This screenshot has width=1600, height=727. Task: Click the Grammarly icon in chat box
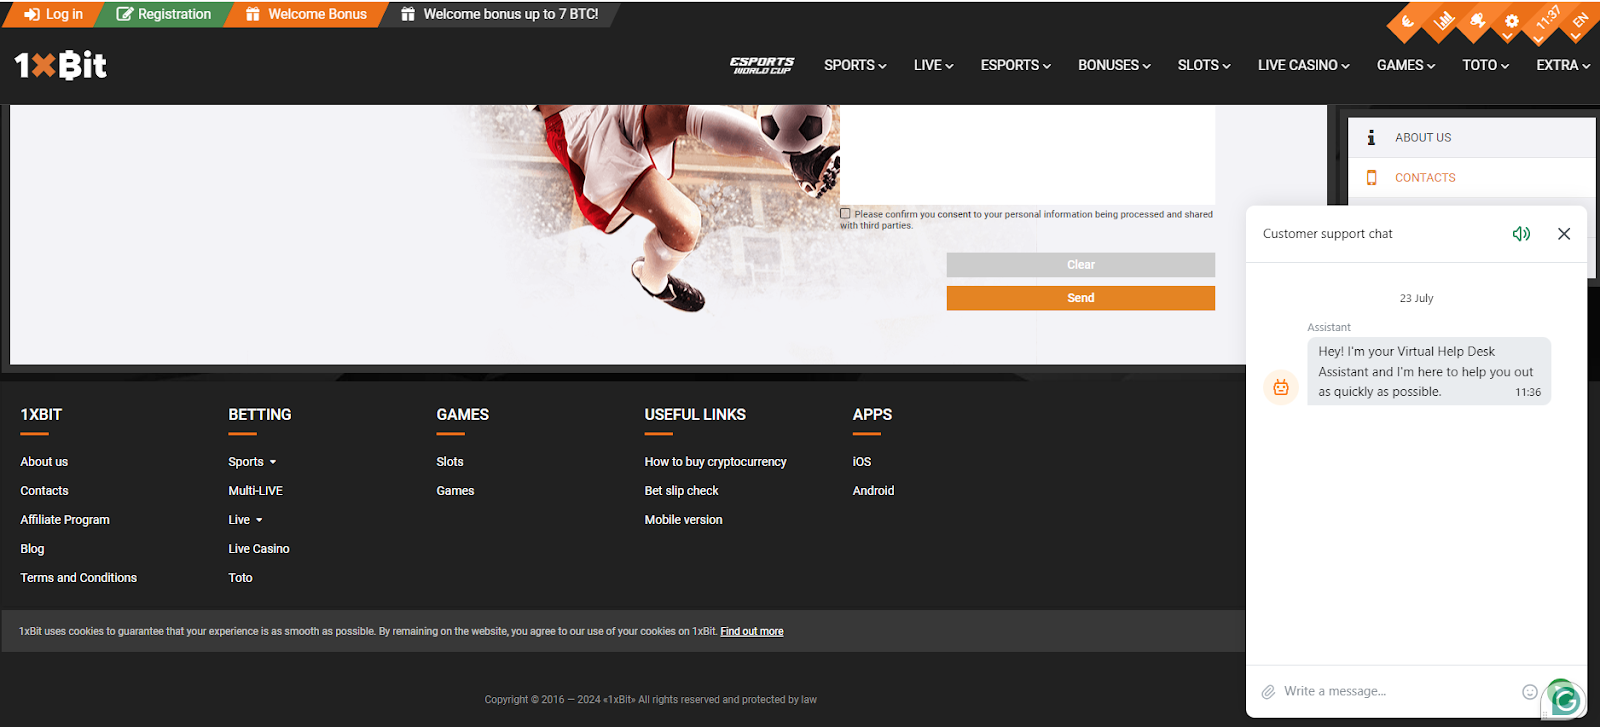1564,700
